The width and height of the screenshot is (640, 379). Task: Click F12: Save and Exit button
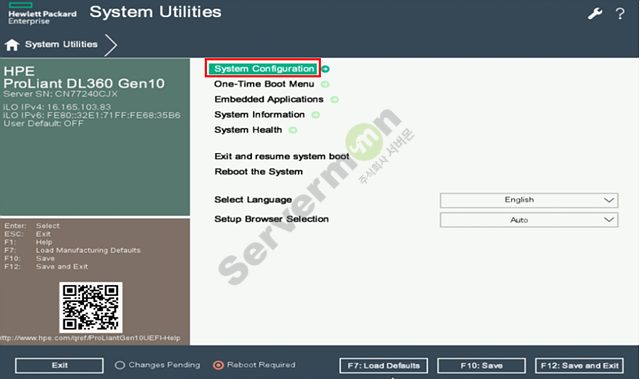[x=579, y=366]
